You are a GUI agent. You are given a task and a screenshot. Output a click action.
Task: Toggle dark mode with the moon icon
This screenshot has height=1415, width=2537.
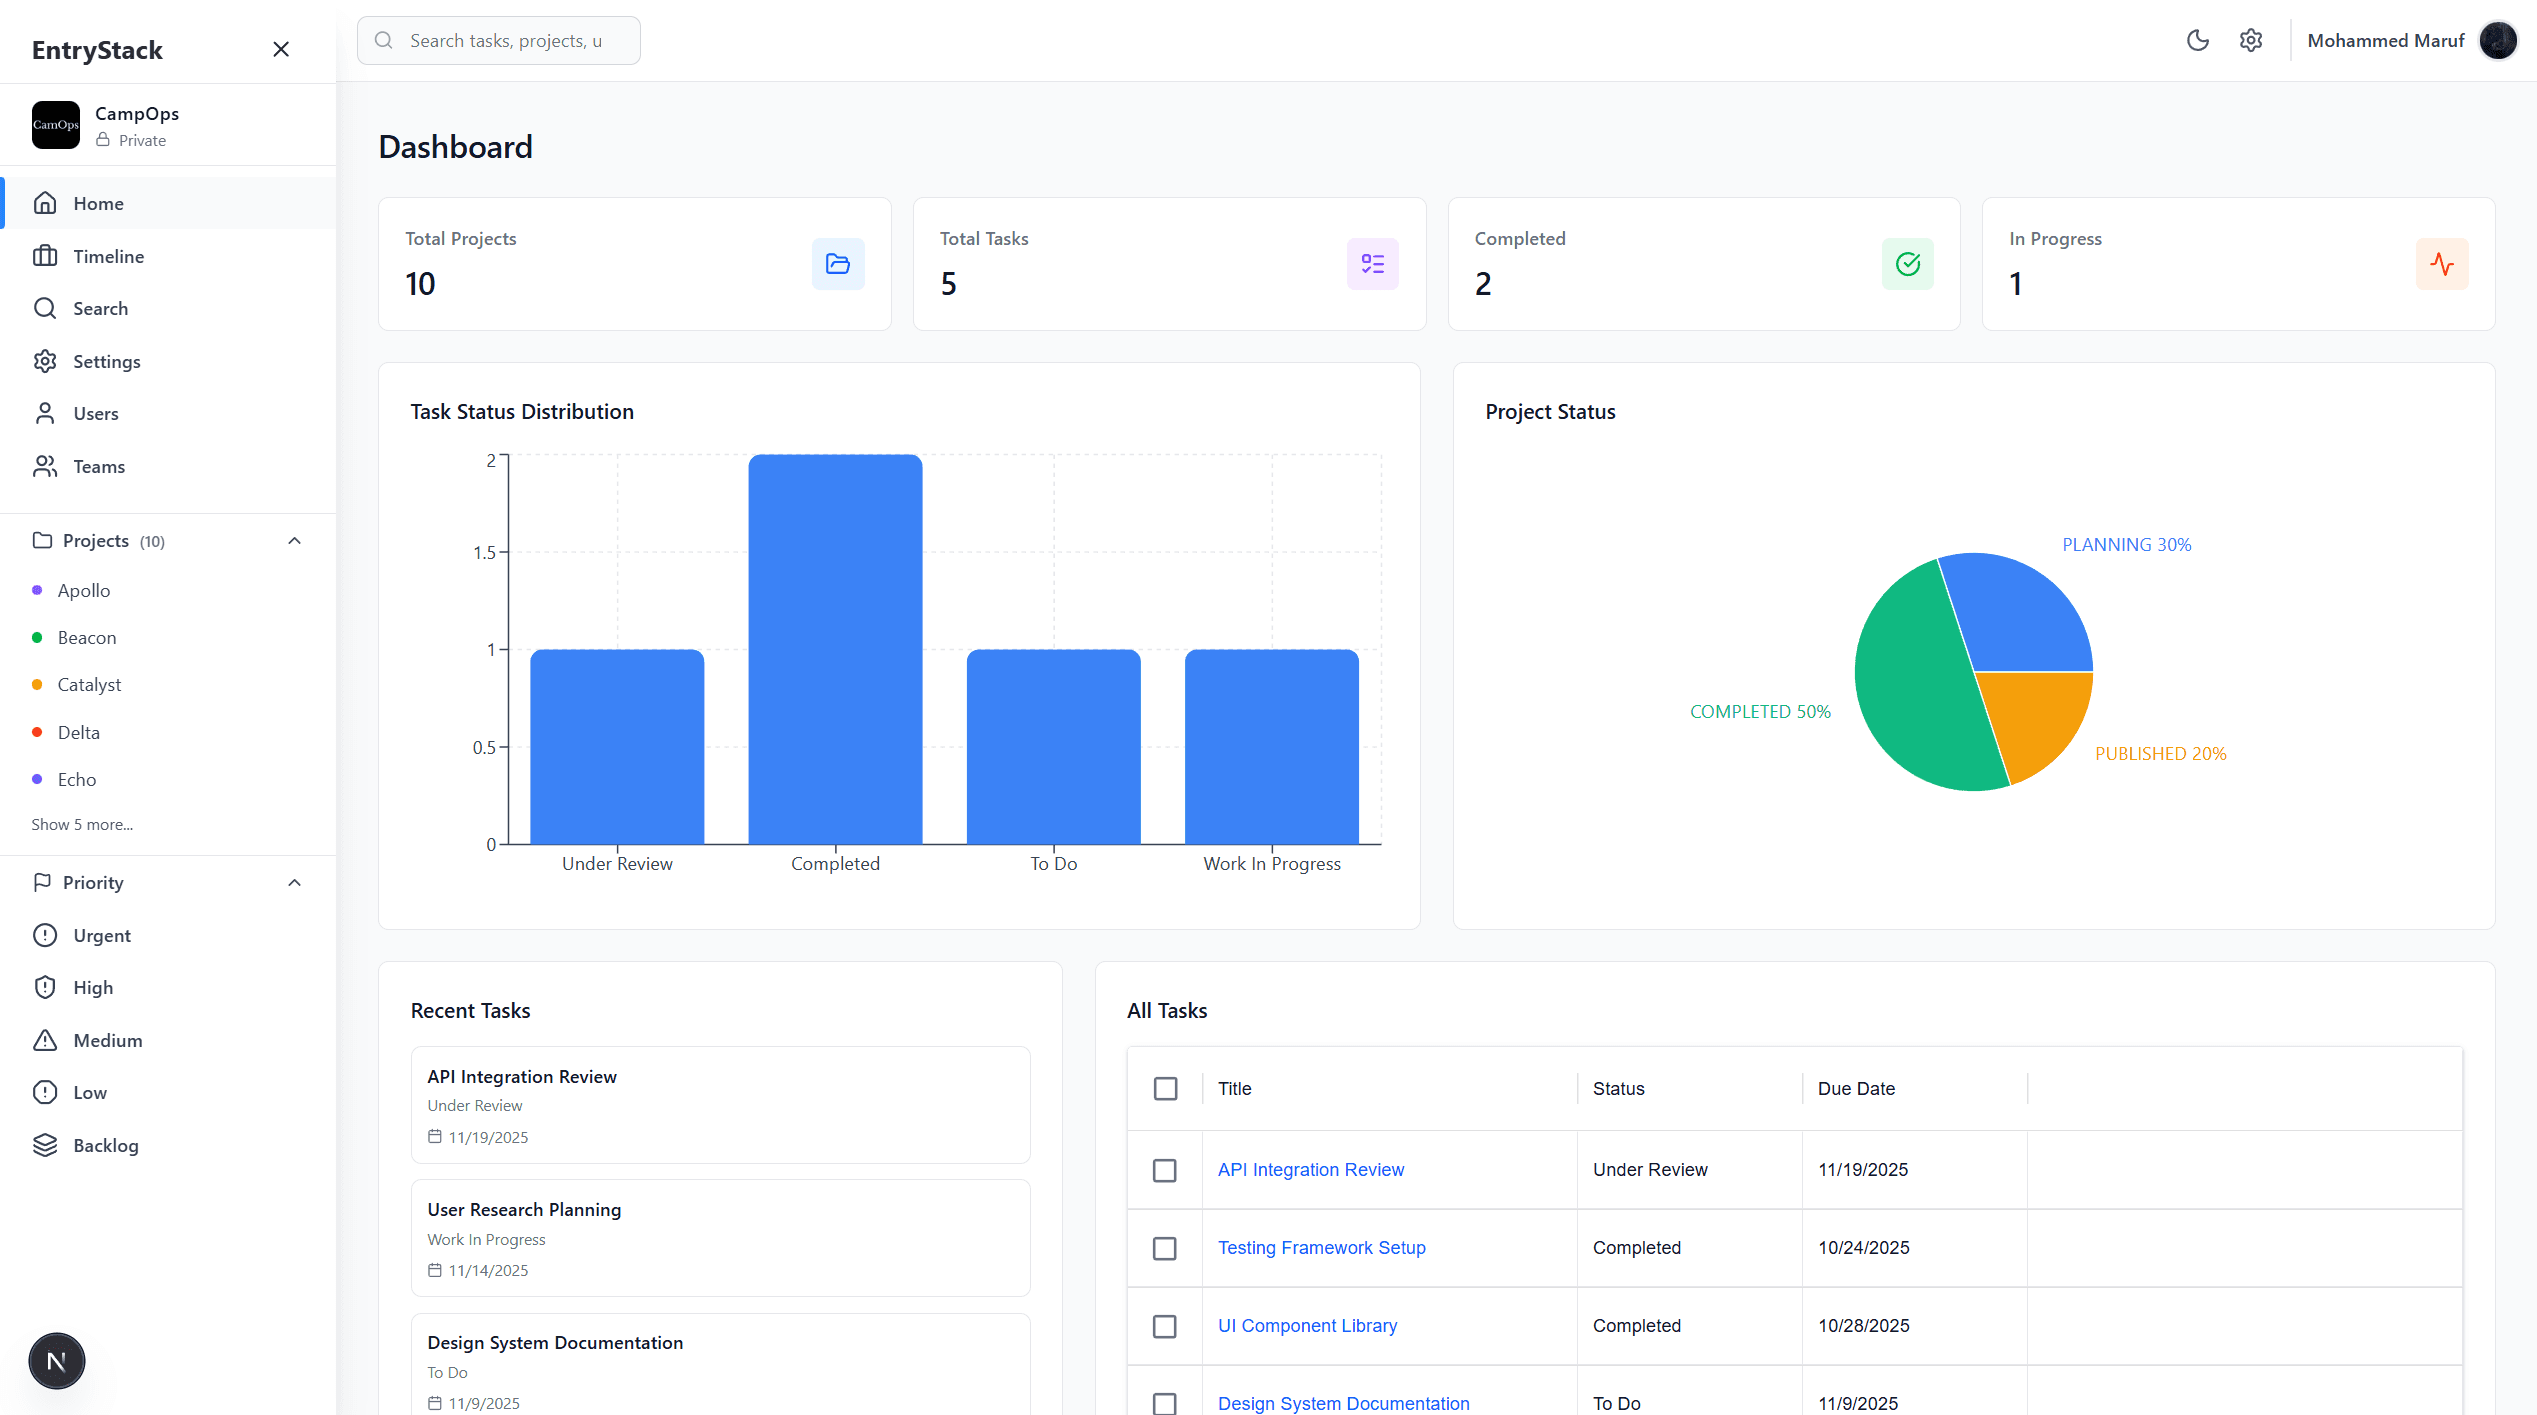(2197, 40)
